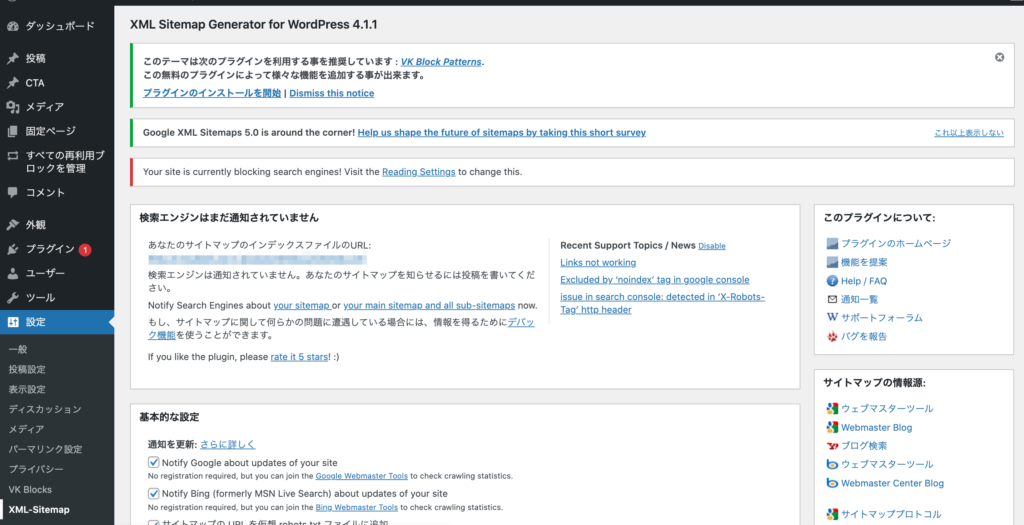1024x525 pixels.
Task: Toggle Notify Google about updates checkbox
Action: click(153, 462)
